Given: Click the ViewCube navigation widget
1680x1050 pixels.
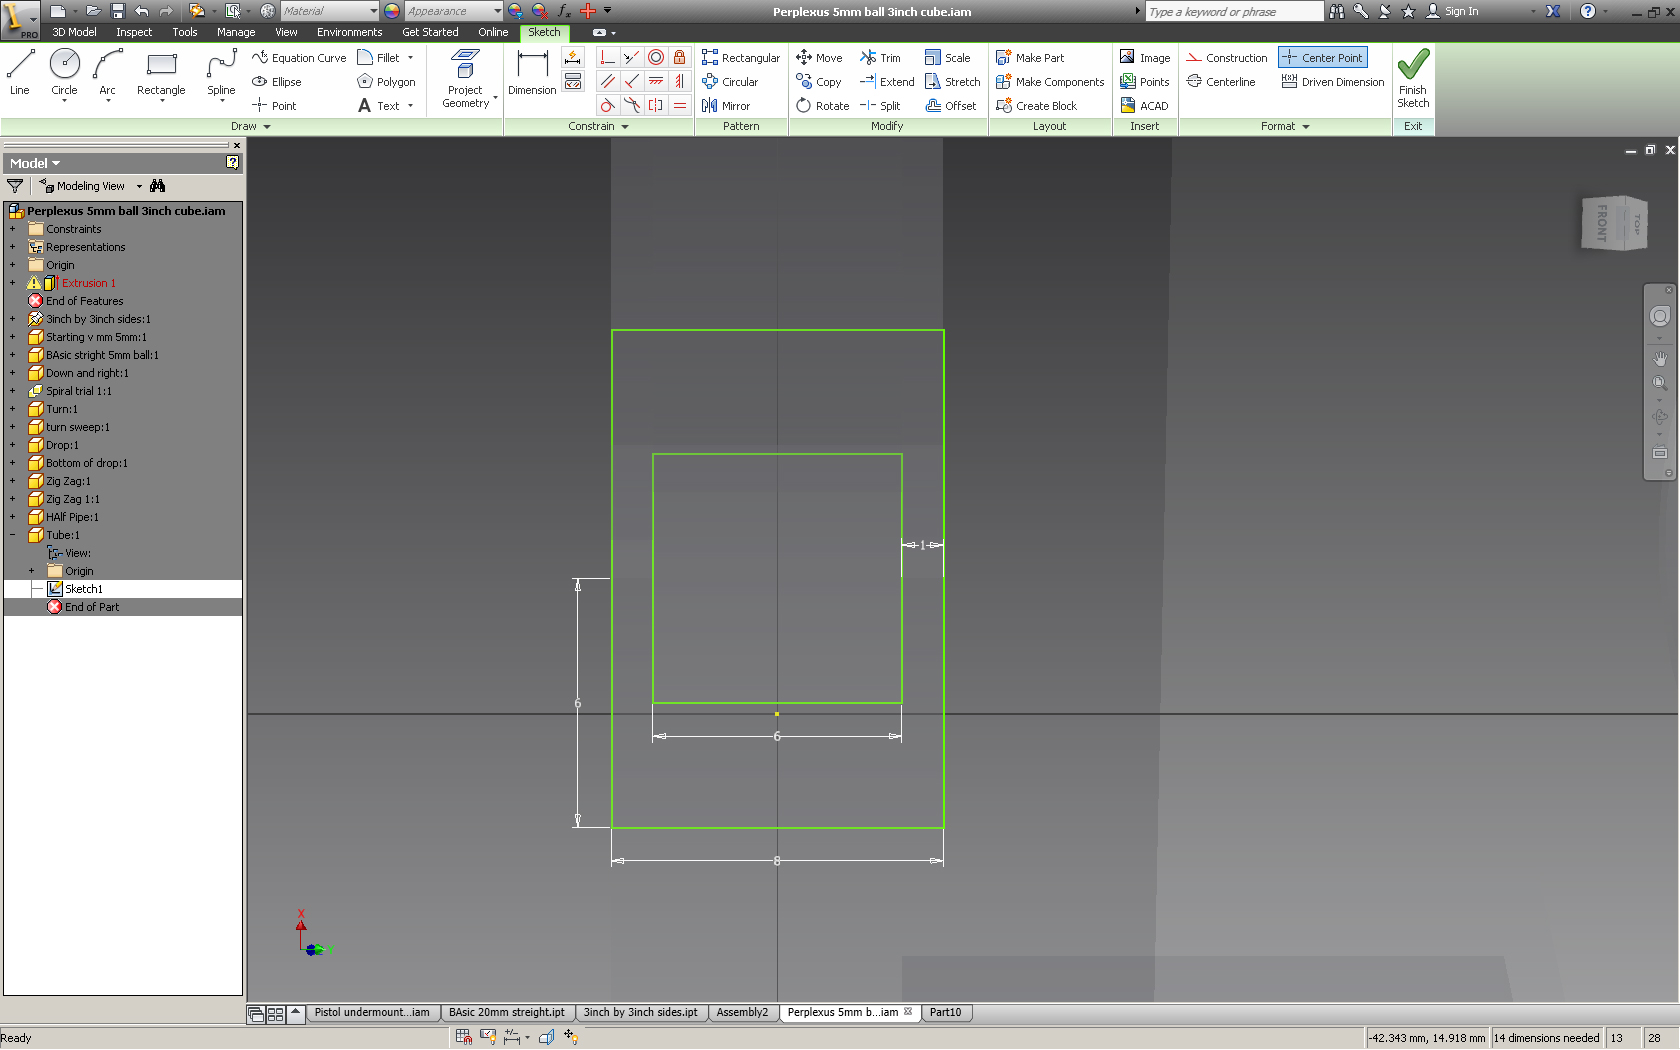Looking at the screenshot, I should coord(1614,223).
